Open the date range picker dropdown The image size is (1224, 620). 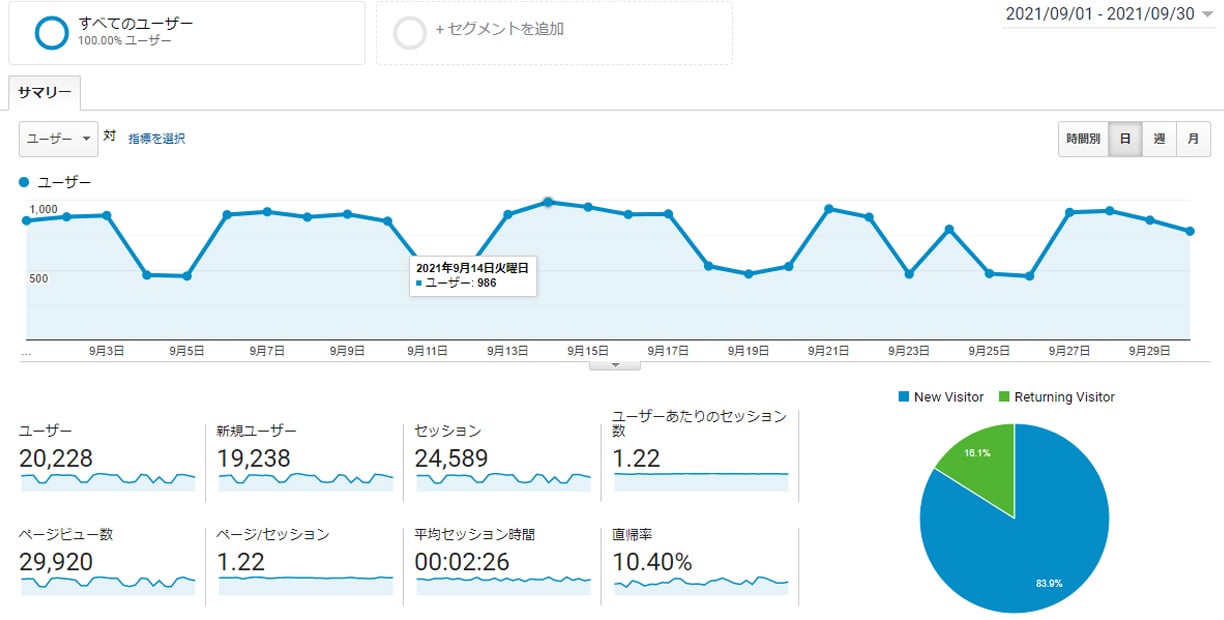(1112, 15)
